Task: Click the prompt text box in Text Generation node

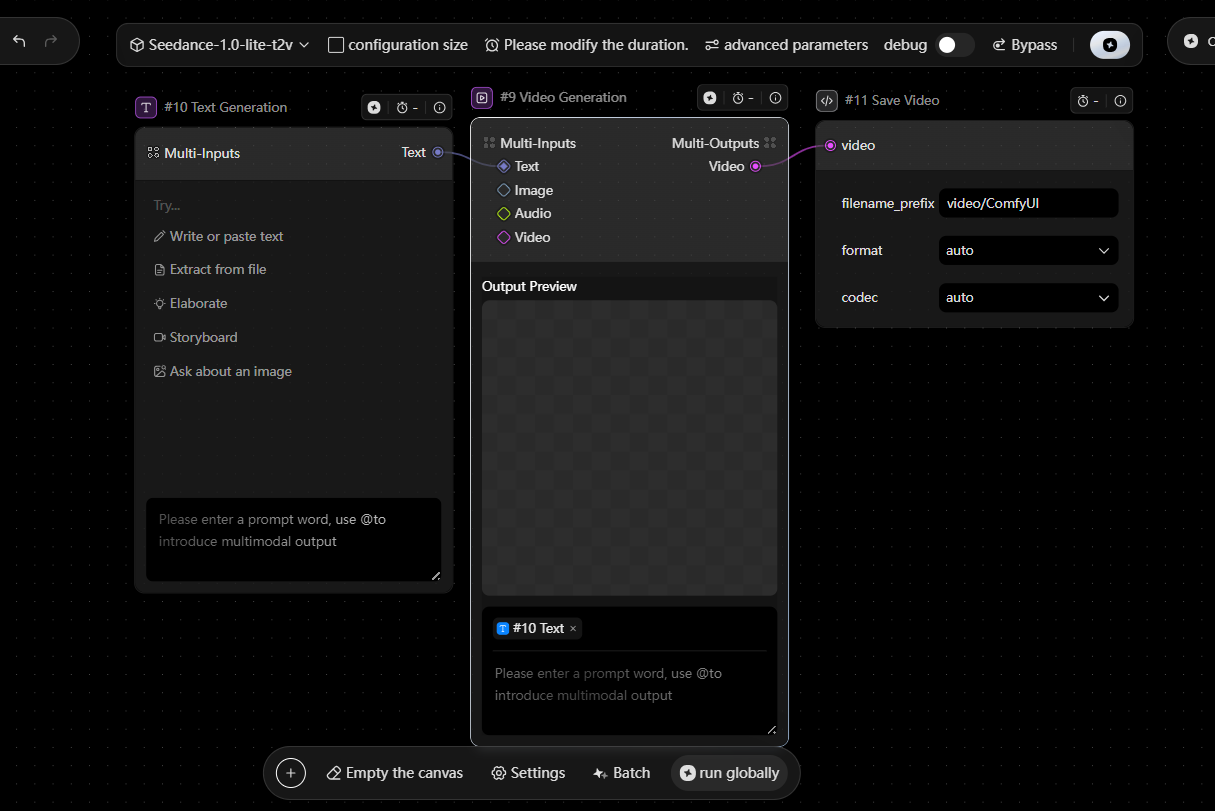Action: coord(293,540)
